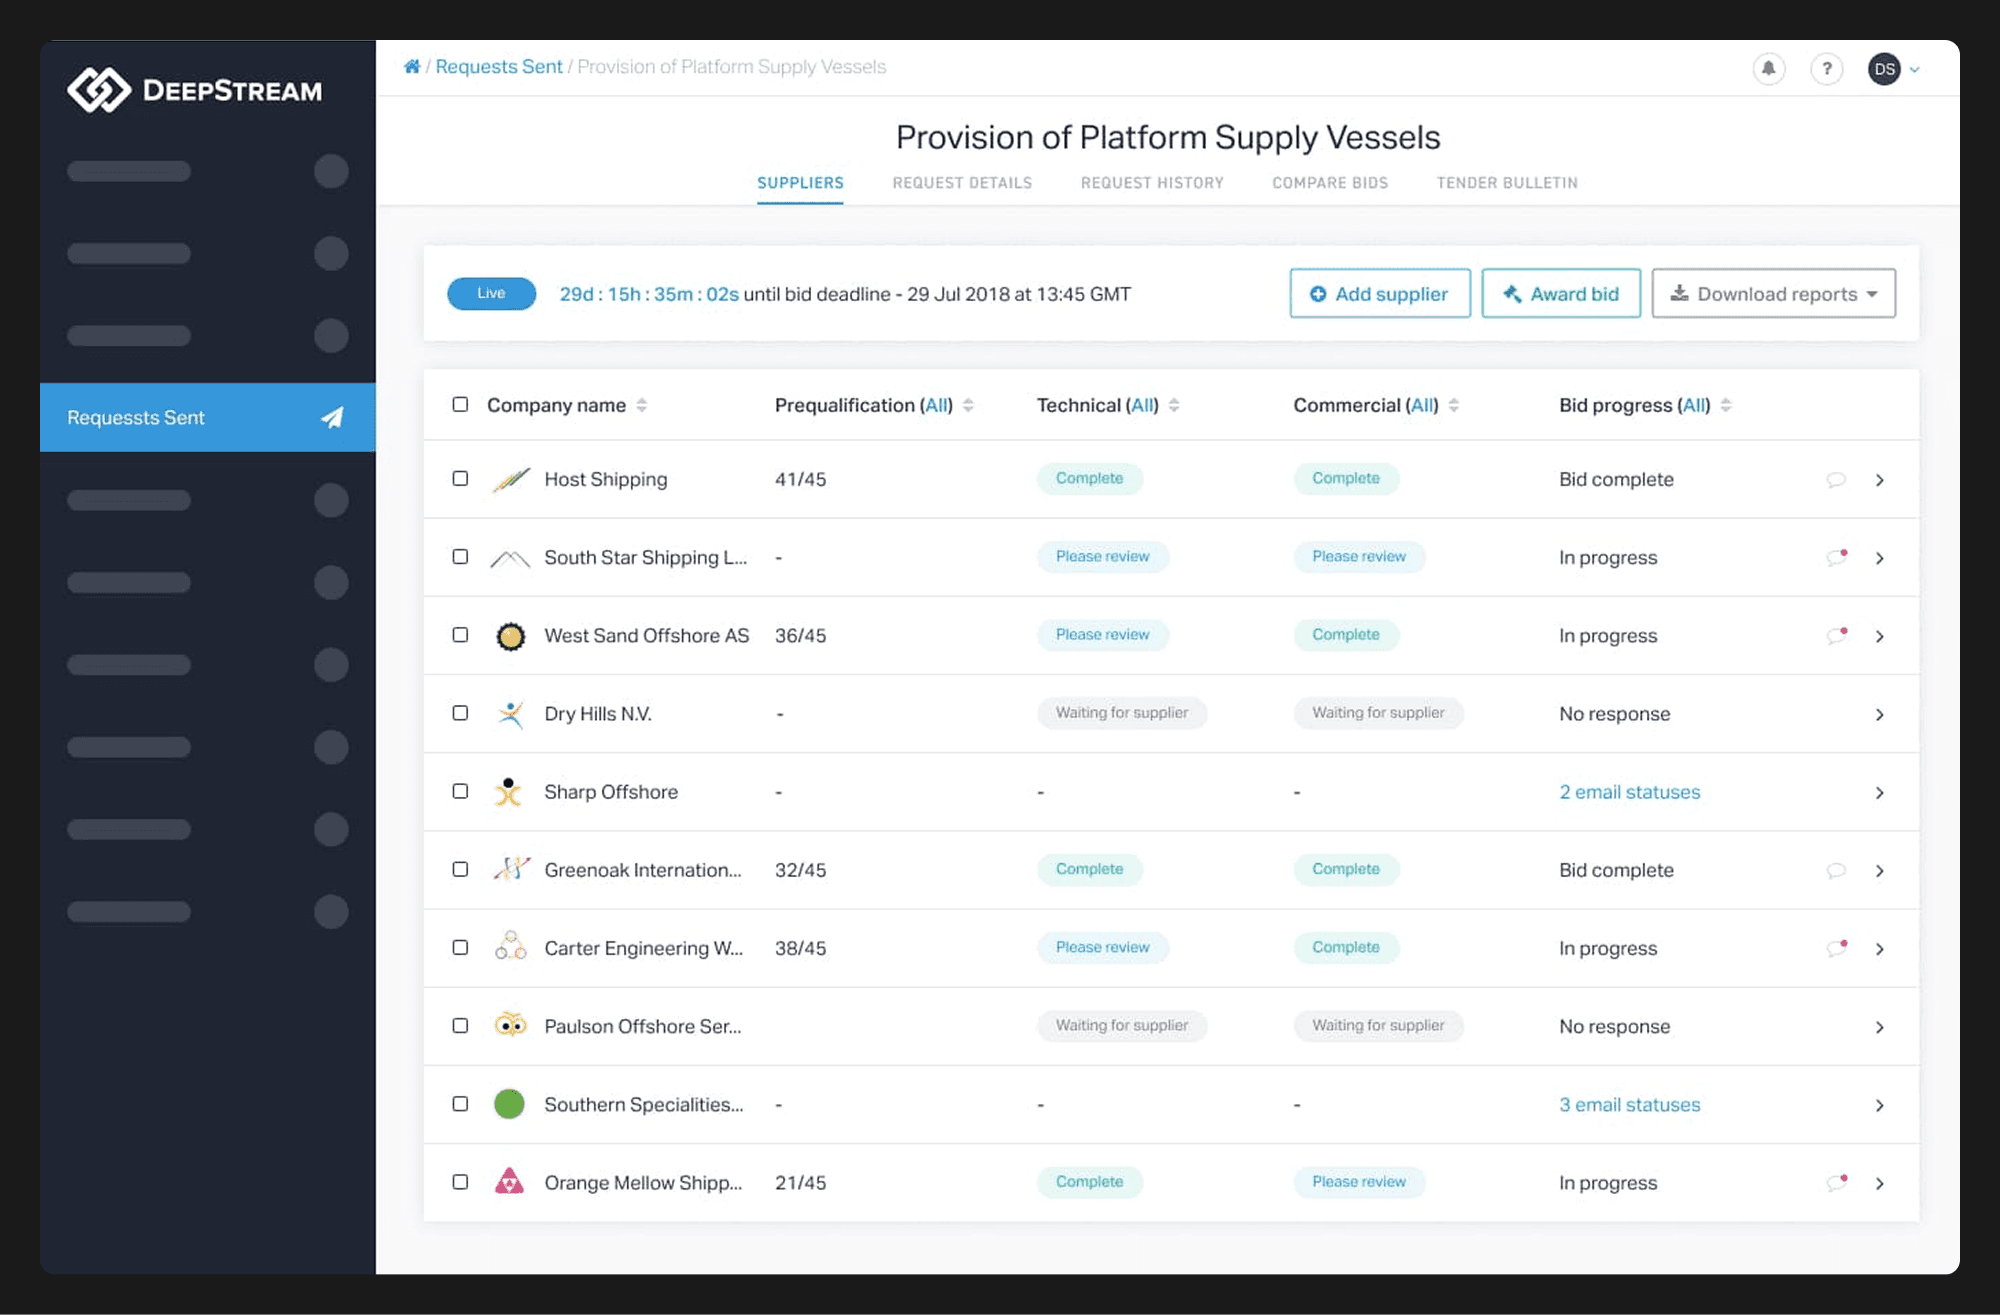Click the West Sand Offshore AS logo
The image size is (2000, 1315).
click(x=510, y=636)
